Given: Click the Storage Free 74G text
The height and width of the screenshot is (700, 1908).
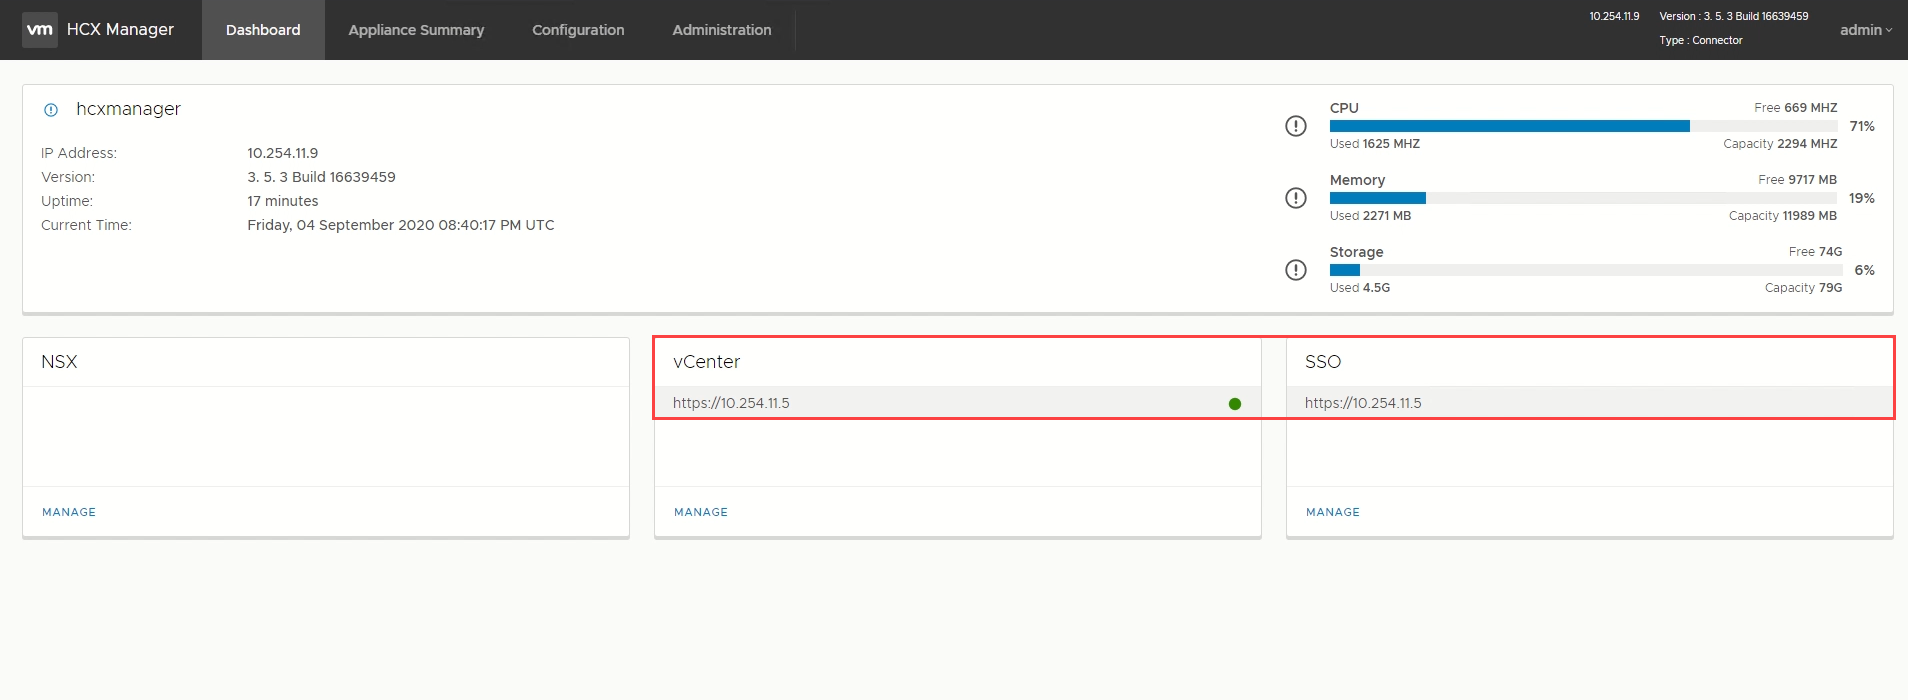Looking at the screenshot, I should 1815,252.
